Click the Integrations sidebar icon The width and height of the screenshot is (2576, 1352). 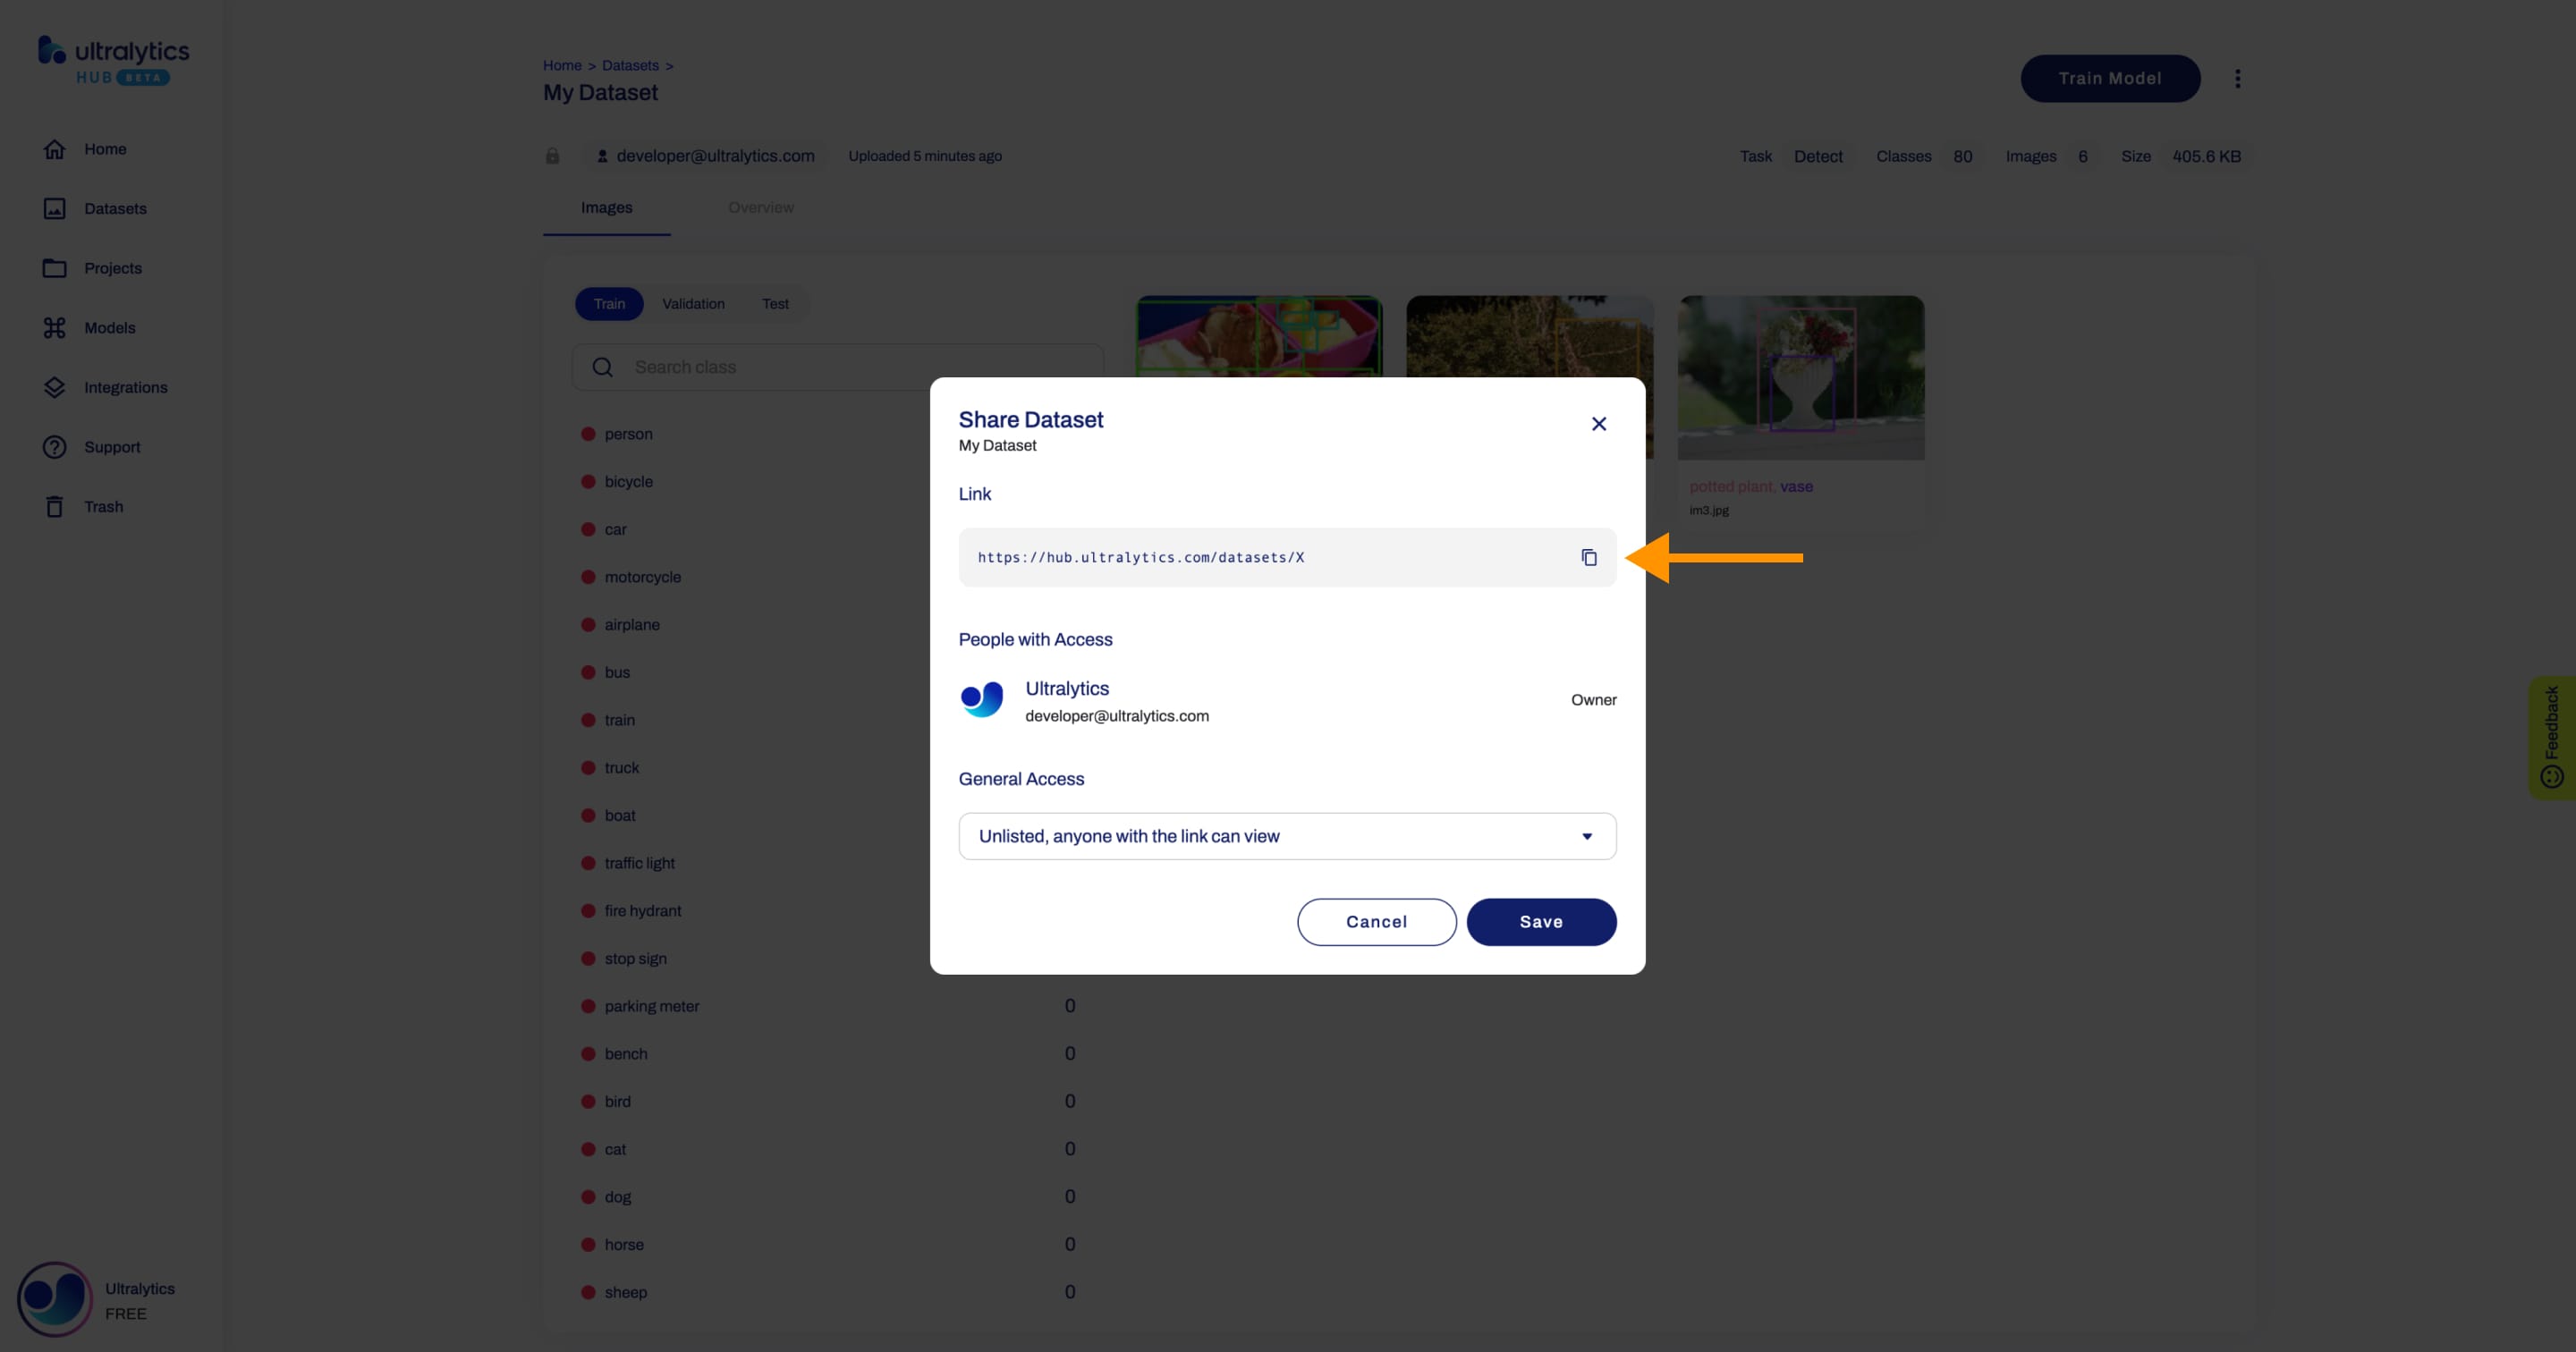pyautogui.click(x=53, y=386)
